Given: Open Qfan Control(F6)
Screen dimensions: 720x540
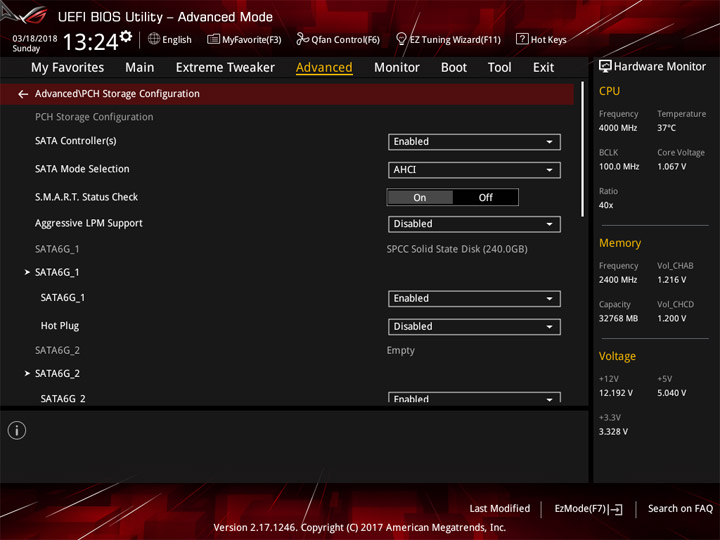Looking at the screenshot, I should [x=338, y=39].
